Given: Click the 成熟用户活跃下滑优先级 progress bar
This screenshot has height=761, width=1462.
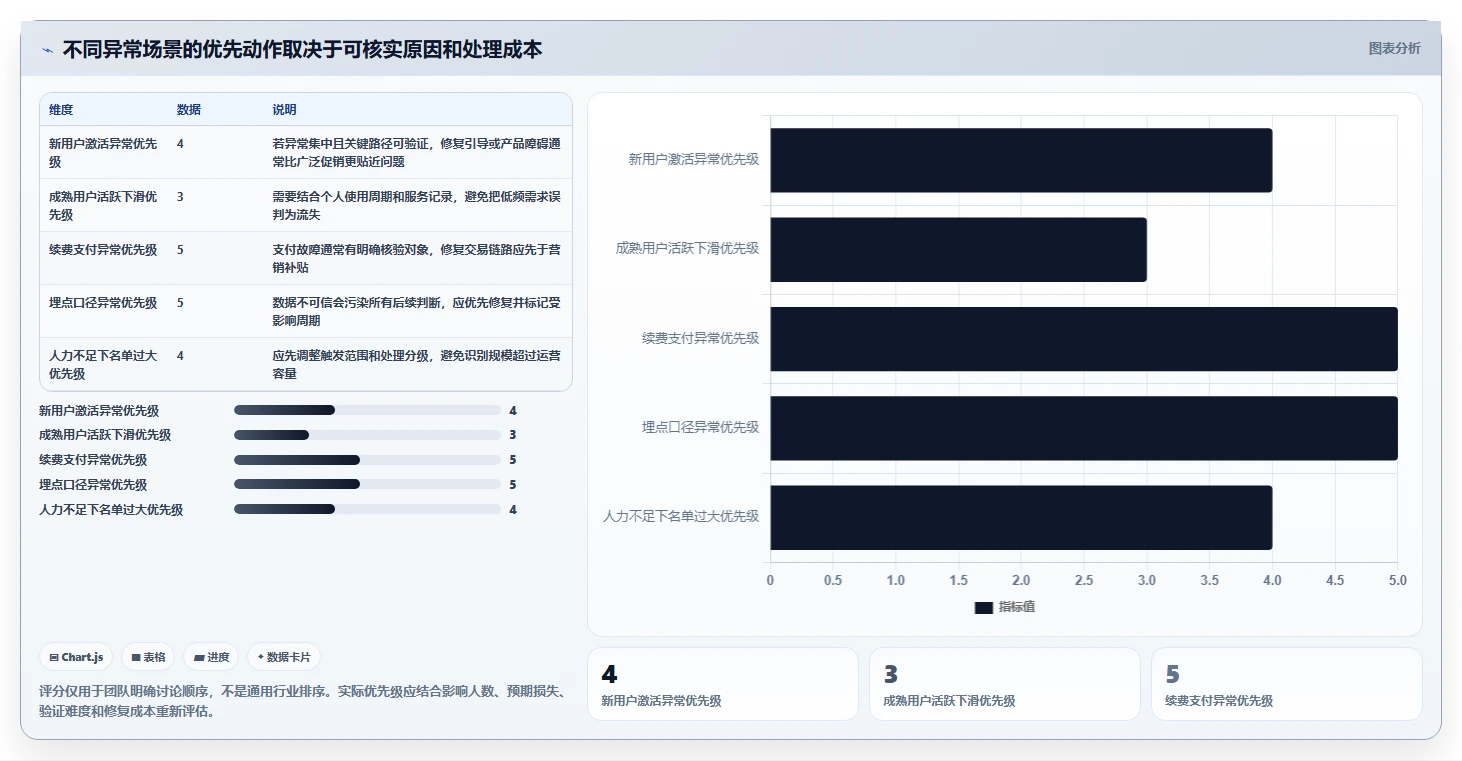Looking at the screenshot, I should click(x=367, y=435).
